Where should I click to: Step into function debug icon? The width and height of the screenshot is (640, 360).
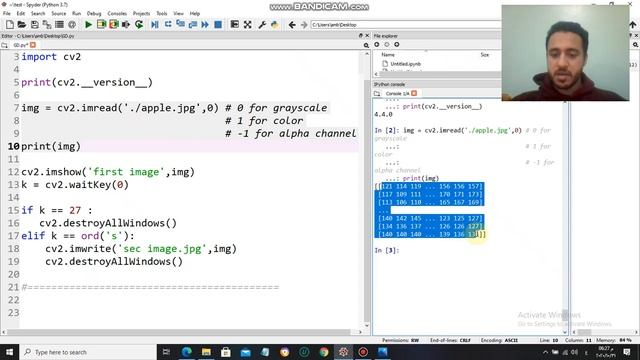[x=180, y=25]
